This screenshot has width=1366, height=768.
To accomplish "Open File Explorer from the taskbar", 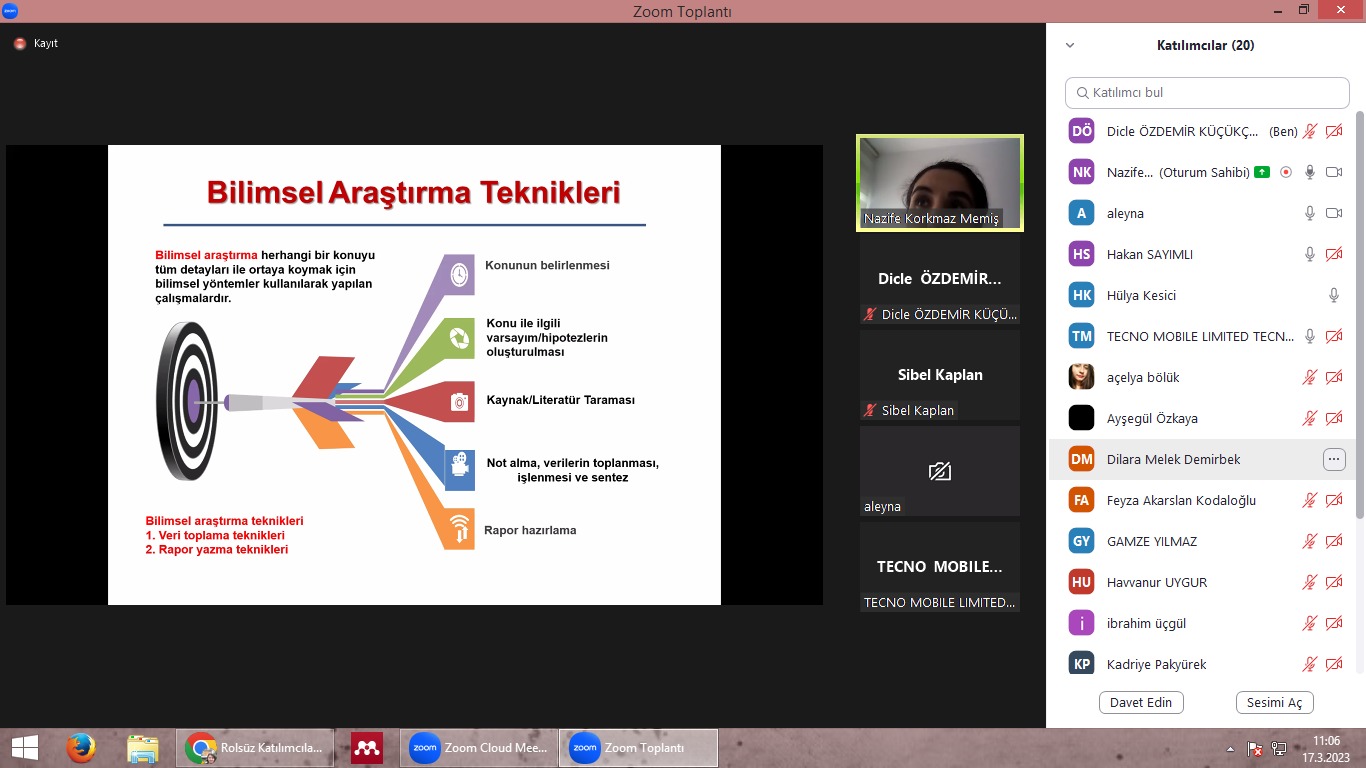I will point(143,748).
